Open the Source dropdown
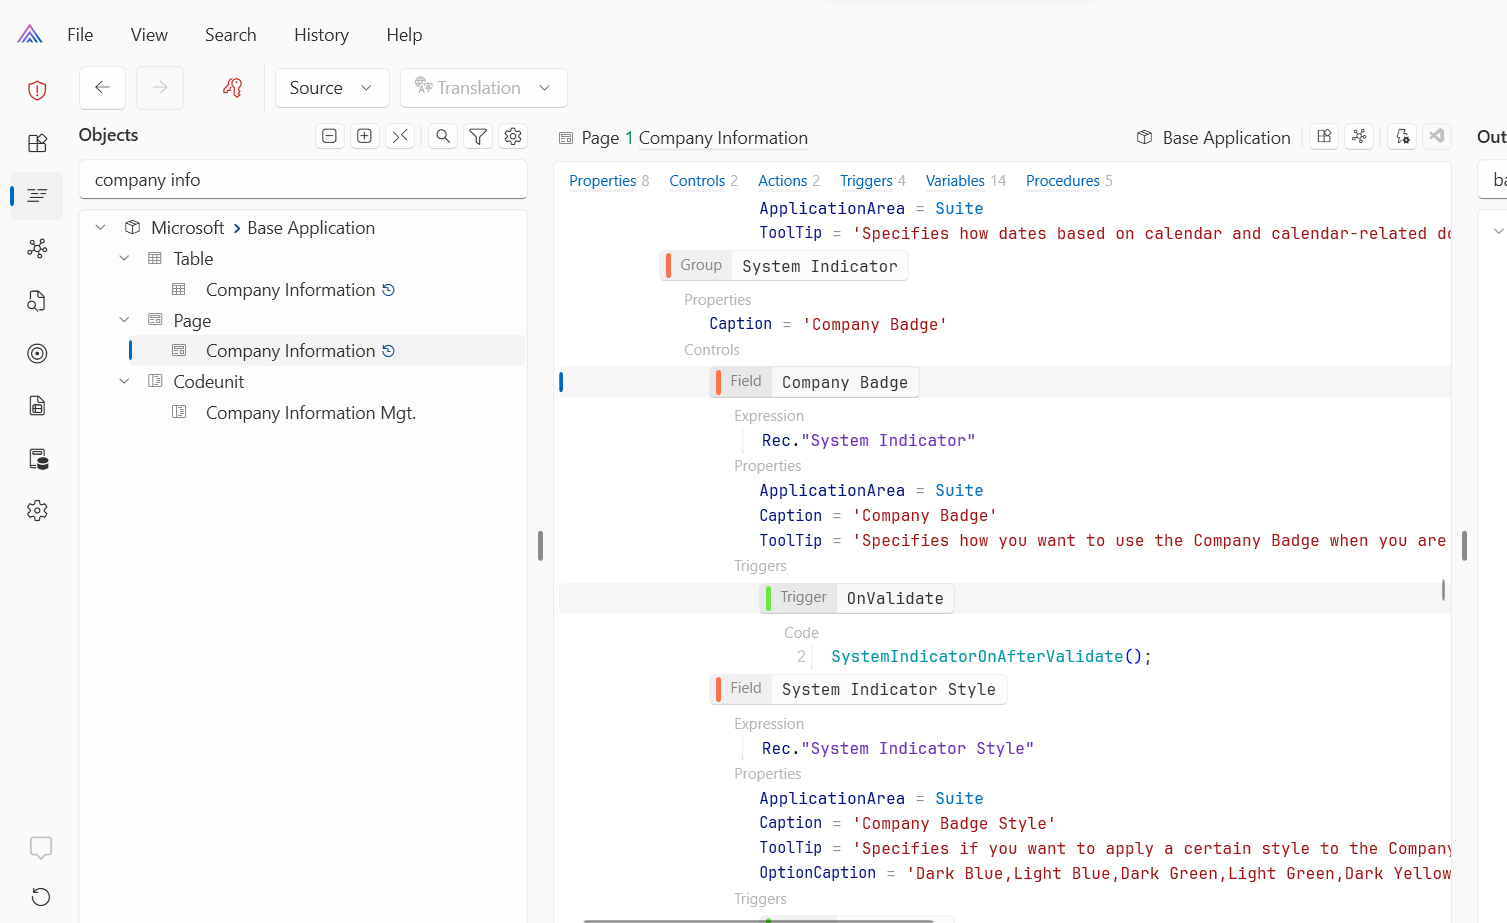Screen dimensions: 1507x923 coord(331,88)
